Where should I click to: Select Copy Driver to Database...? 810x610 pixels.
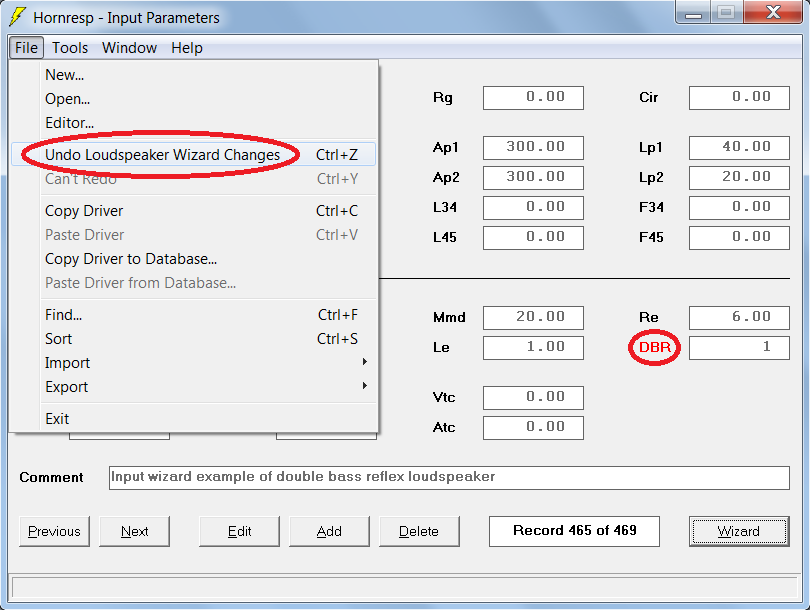coord(193,259)
